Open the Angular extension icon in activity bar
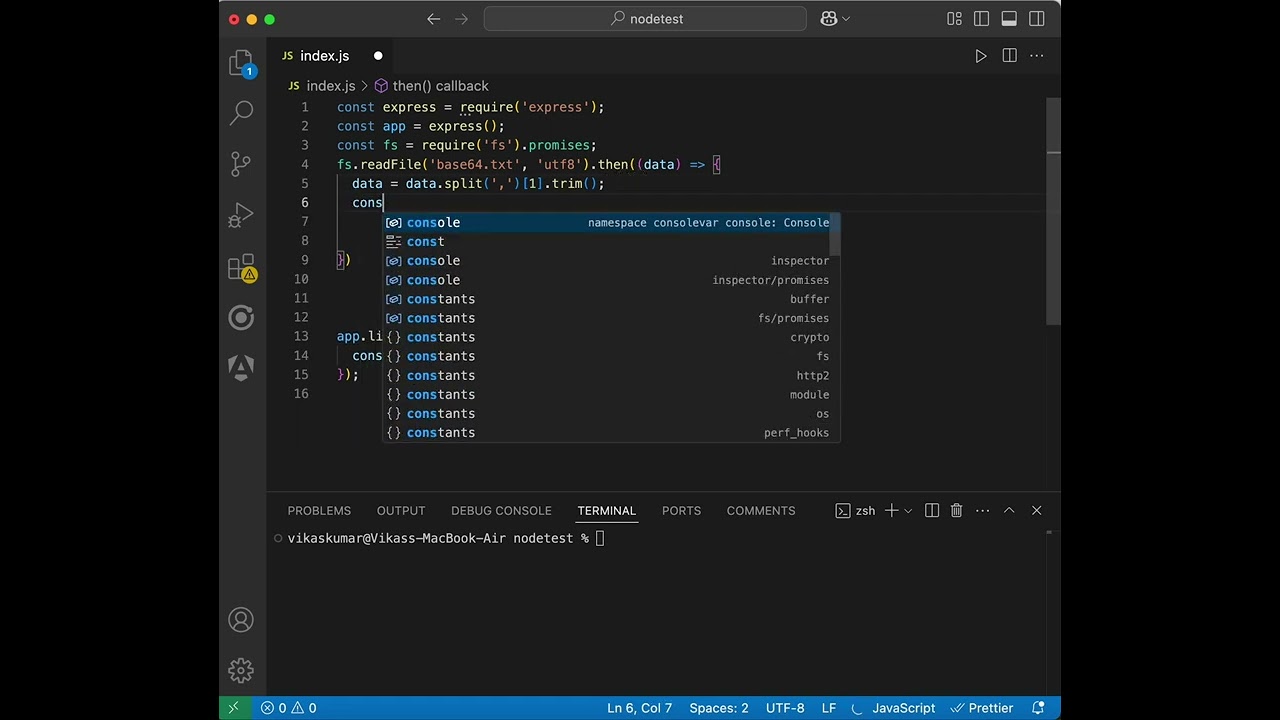The height and width of the screenshot is (720, 1280). 241,368
